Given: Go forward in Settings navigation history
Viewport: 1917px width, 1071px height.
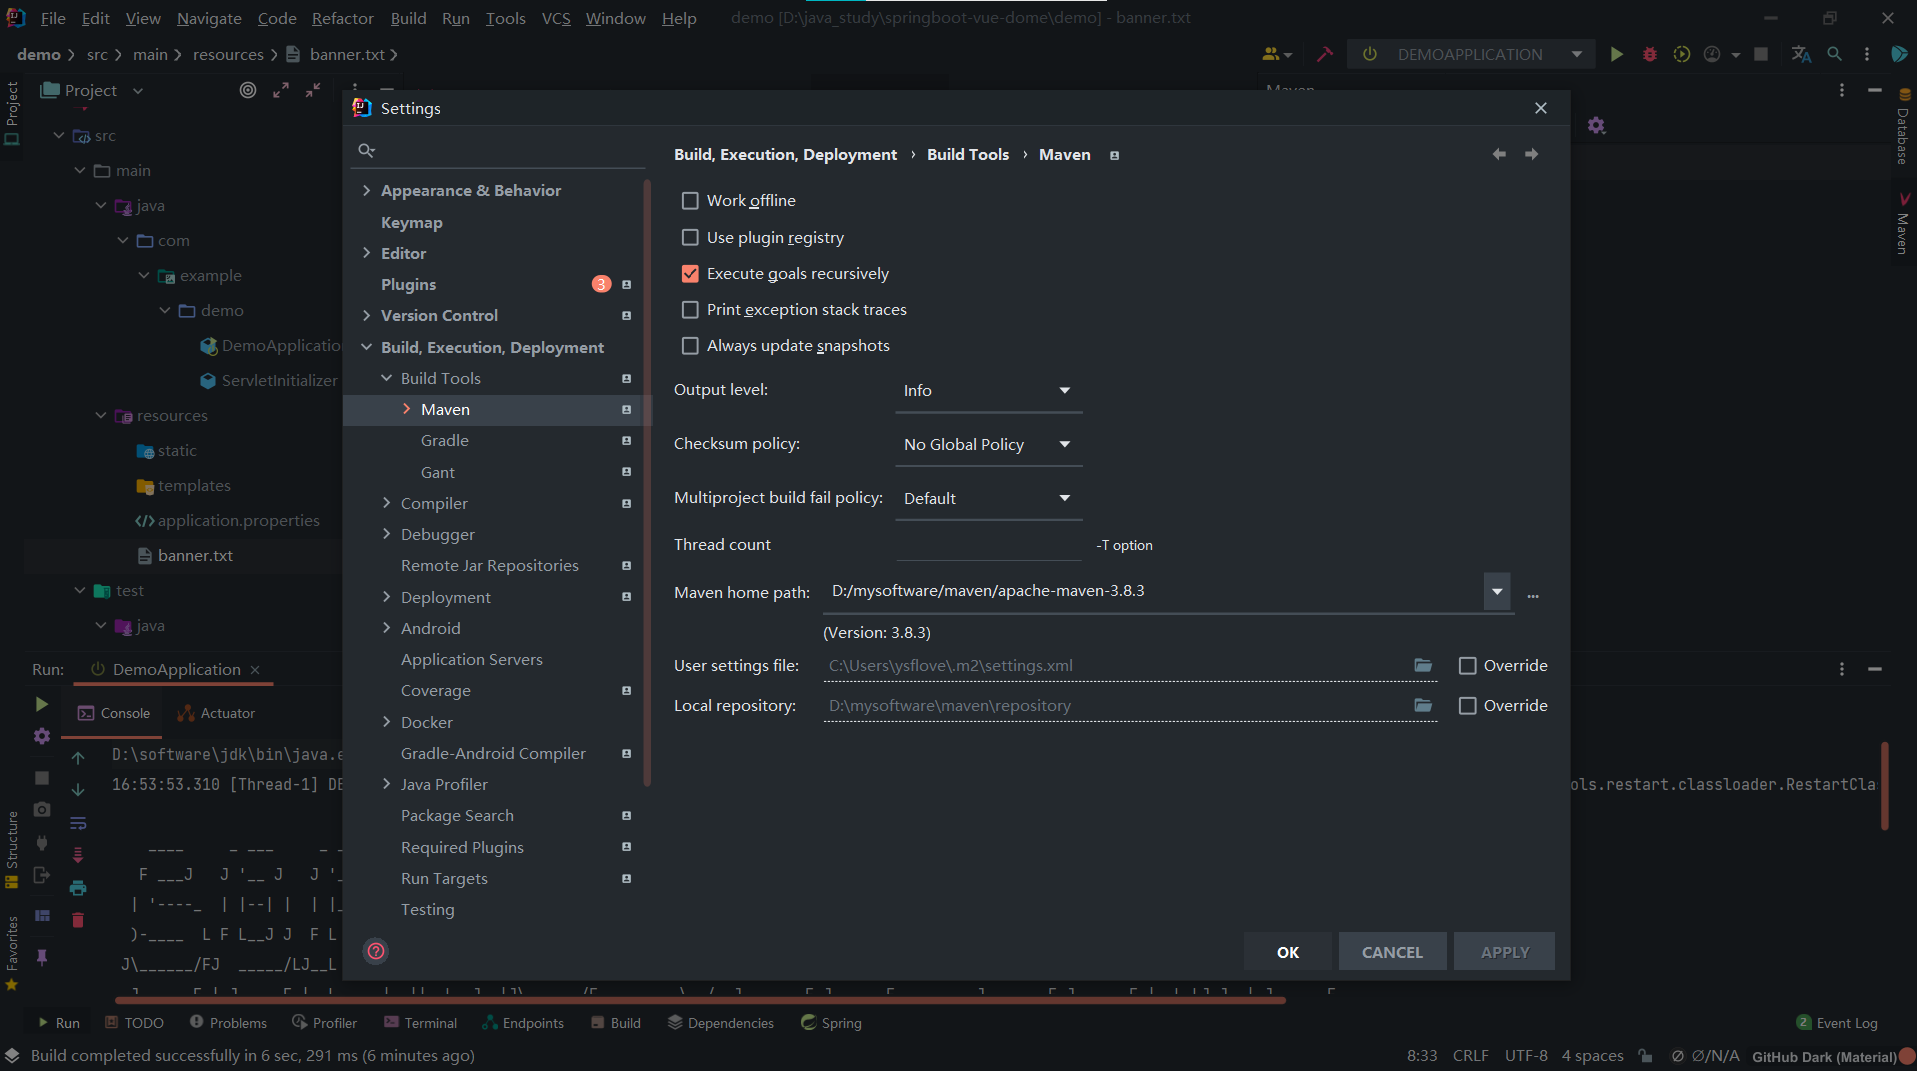Looking at the screenshot, I should coord(1531,154).
